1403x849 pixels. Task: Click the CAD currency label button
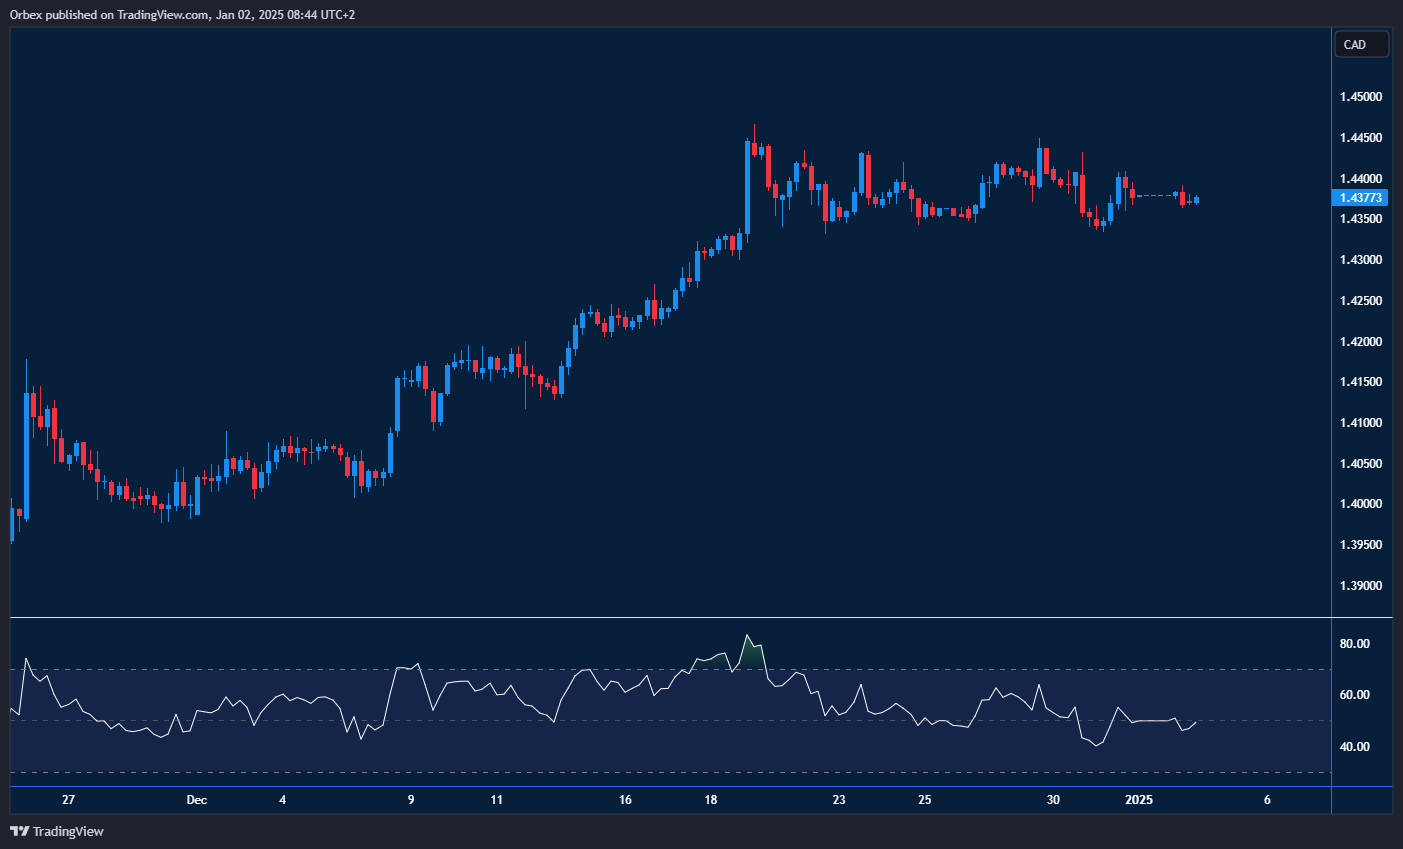[x=1361, y=44]
